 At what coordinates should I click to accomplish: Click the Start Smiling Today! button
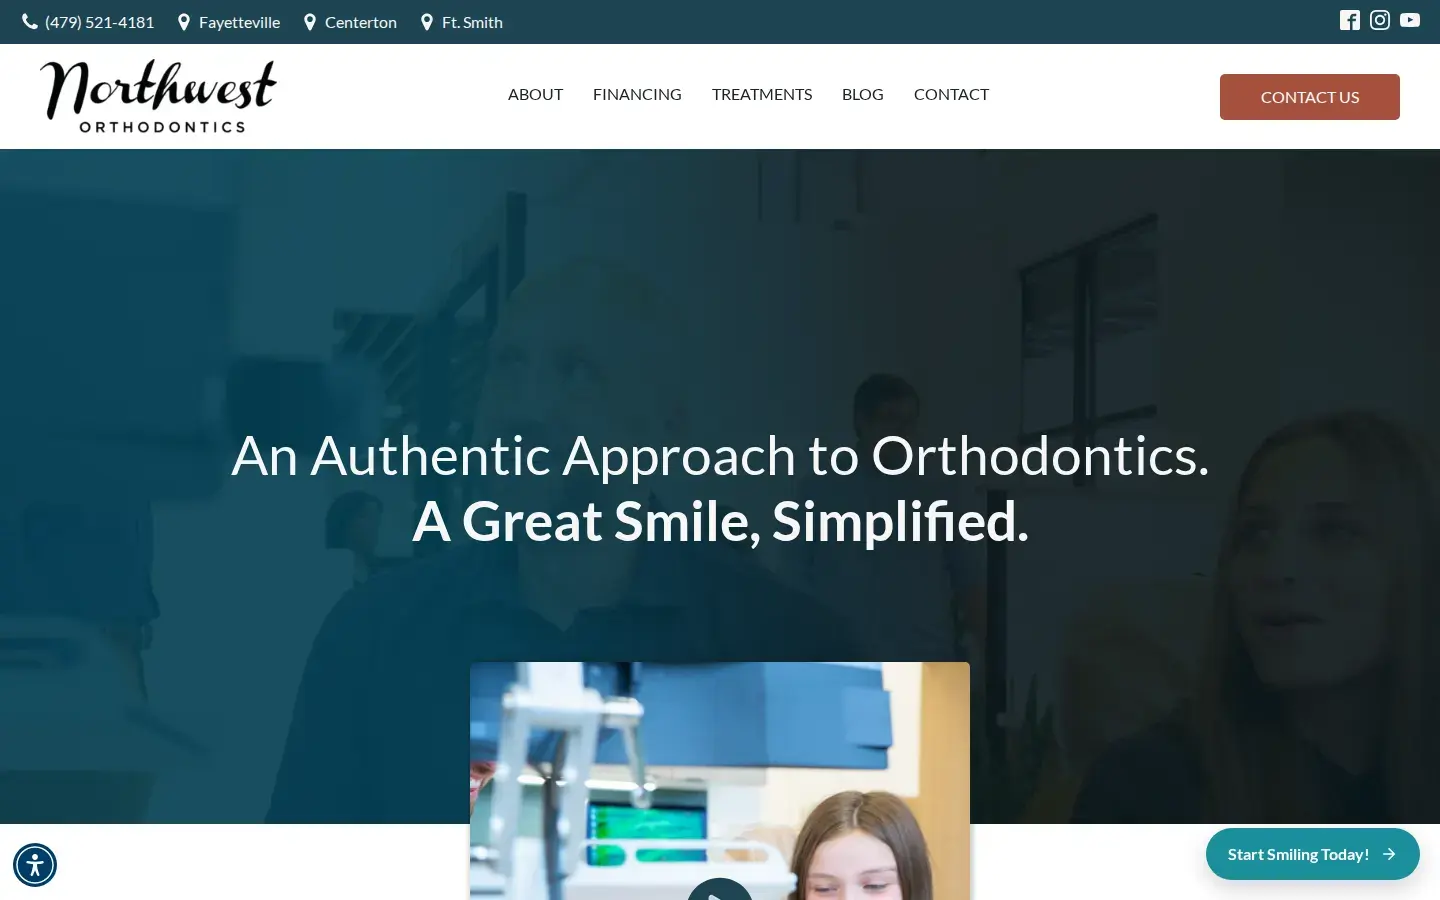point(1313,854)
